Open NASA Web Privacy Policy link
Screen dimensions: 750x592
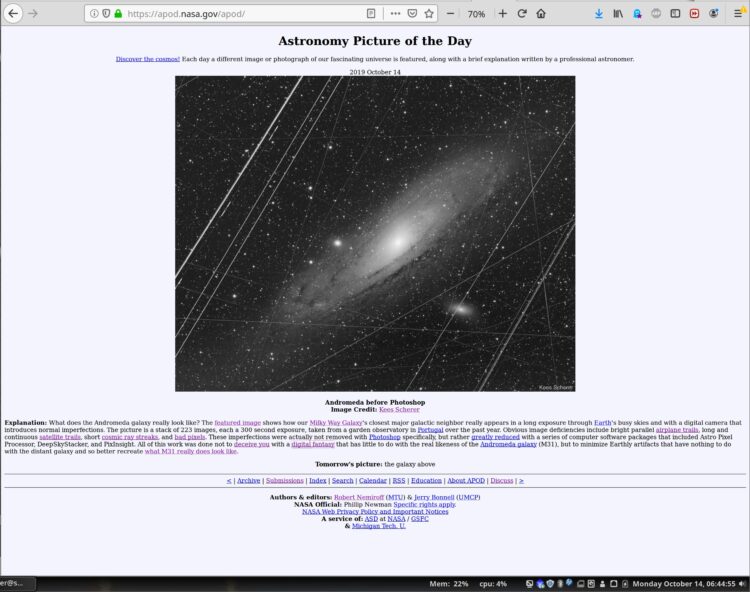click(x=375, y=512)
